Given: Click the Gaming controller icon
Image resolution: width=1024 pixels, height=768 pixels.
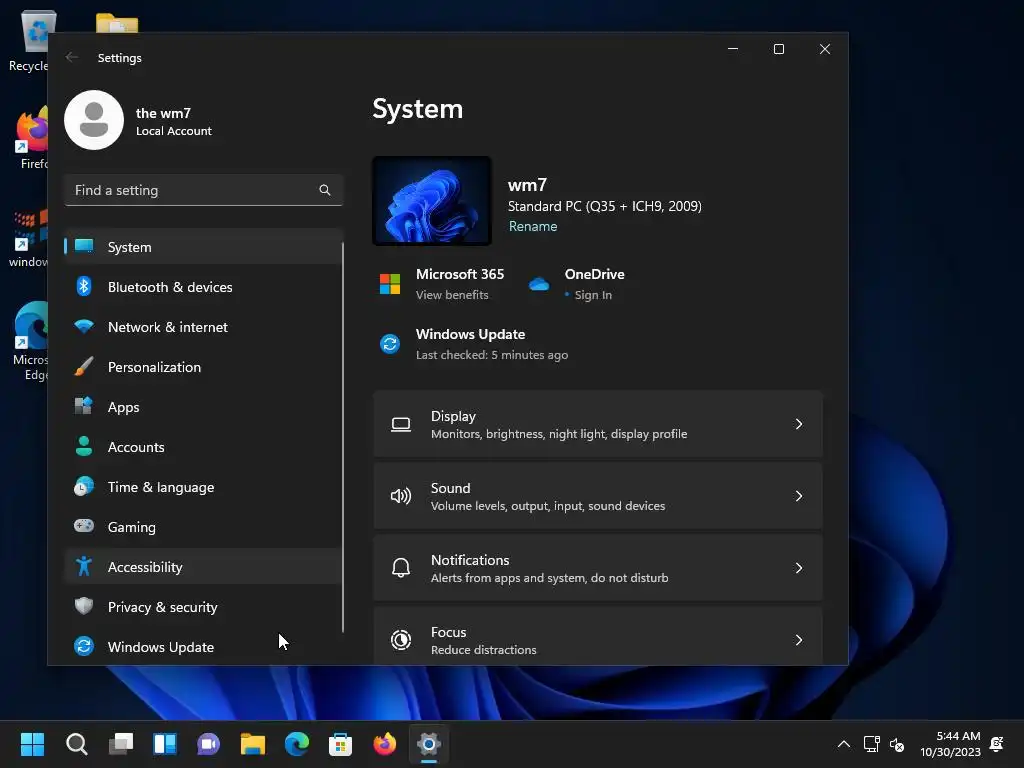Looking at the screenshot, I should click(84, 526).
